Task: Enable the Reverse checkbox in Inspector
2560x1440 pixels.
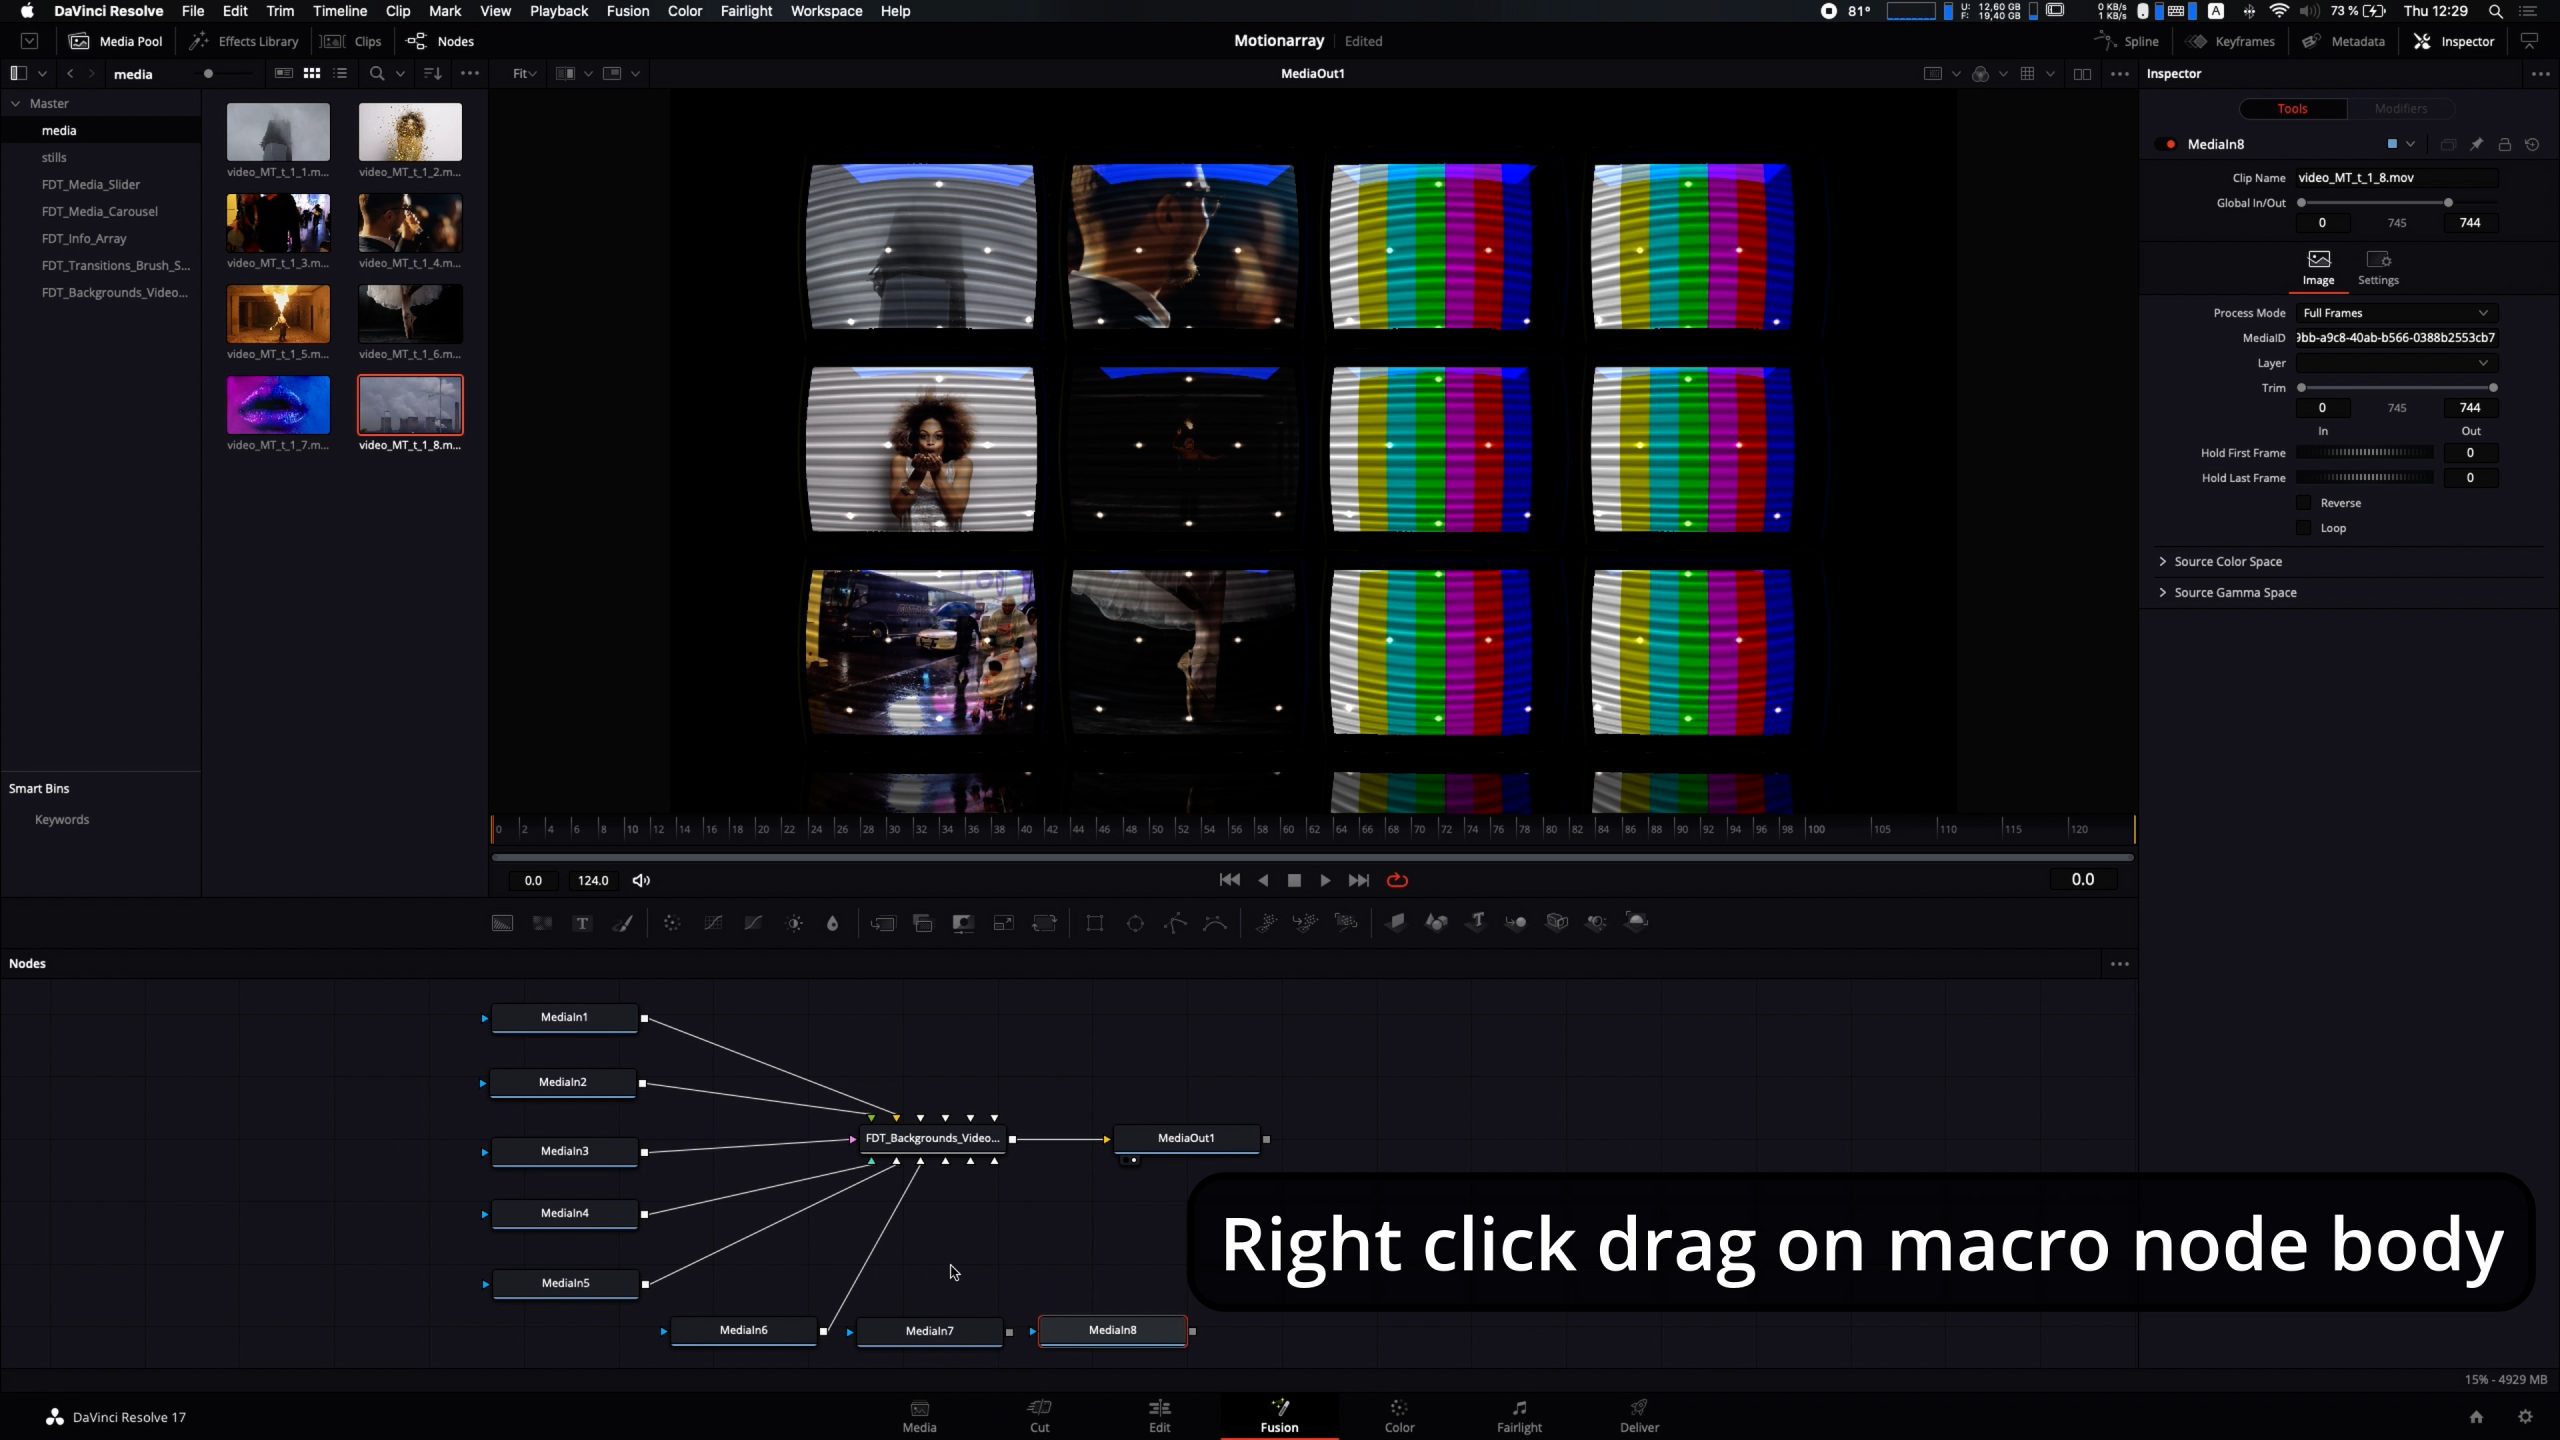Action: pos(2305,502)
